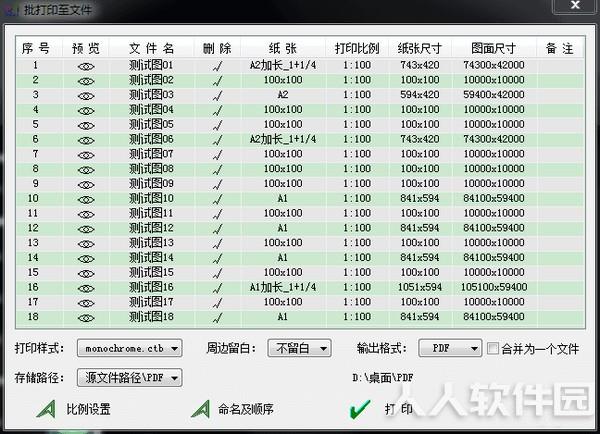Click the app icon in the title bar
This screenshot has width=600, height=434.
pos(11,10)
